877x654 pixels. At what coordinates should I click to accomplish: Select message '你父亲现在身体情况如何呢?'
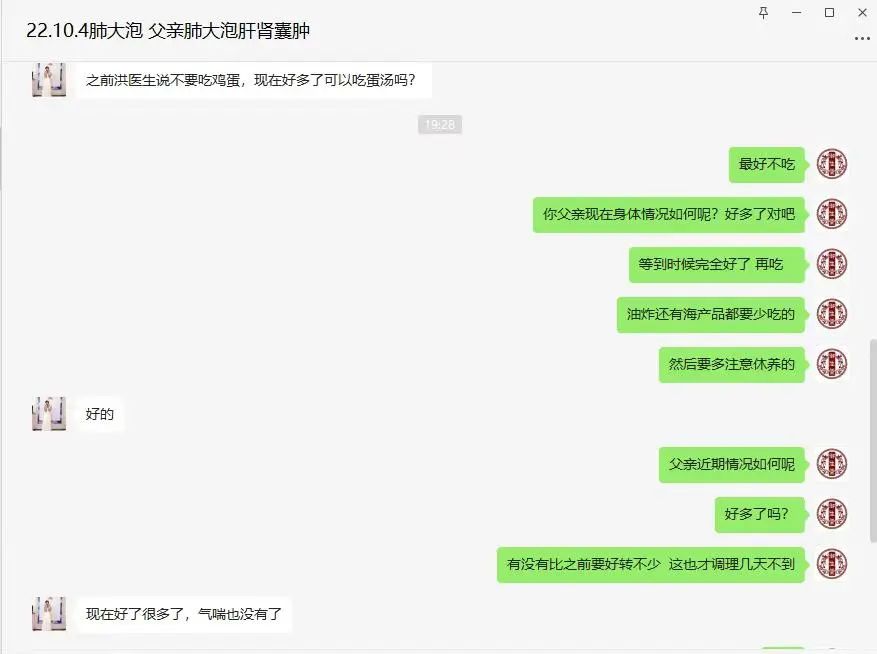pos(668,214)
